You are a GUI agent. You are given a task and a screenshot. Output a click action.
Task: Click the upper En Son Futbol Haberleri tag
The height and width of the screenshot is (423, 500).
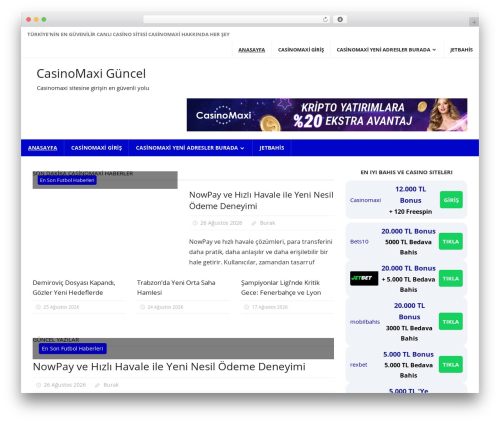[67, 180]
